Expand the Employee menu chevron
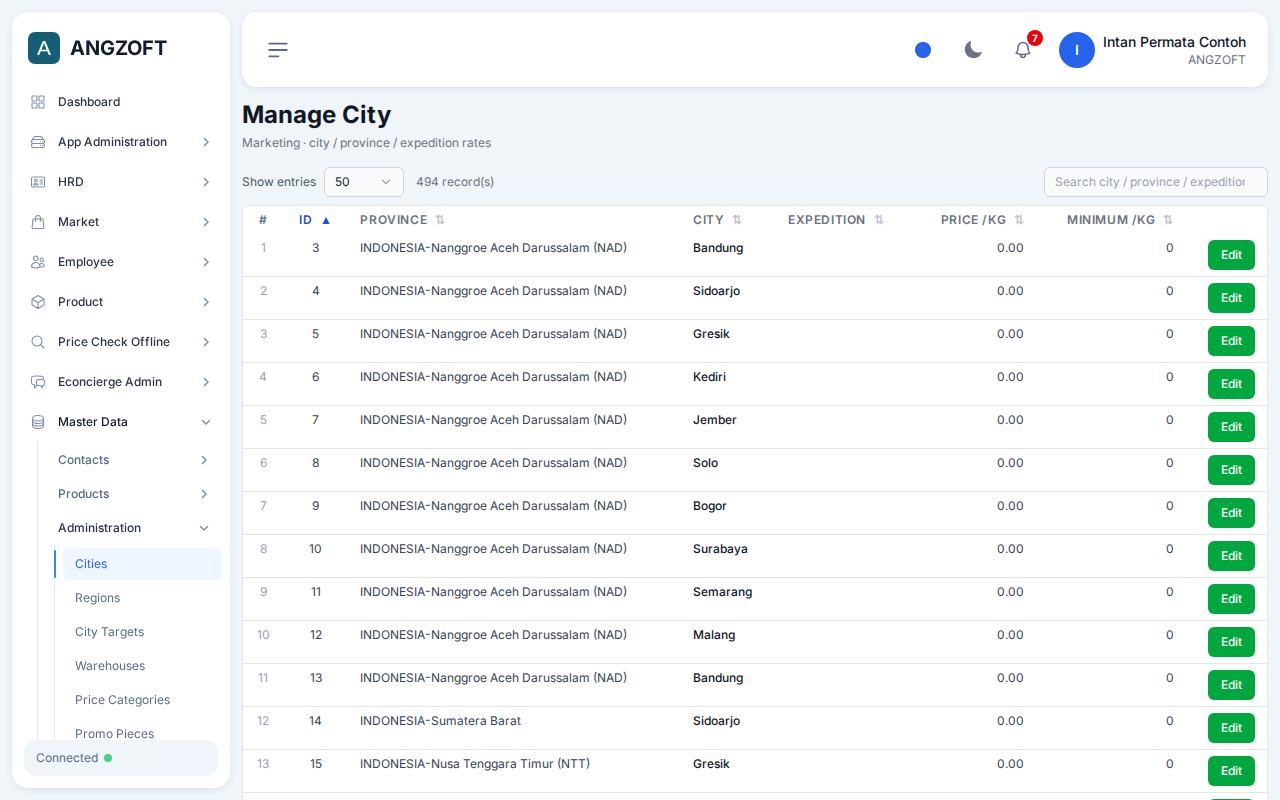Viewport: 1280px width, 800px height. (206, 262)
